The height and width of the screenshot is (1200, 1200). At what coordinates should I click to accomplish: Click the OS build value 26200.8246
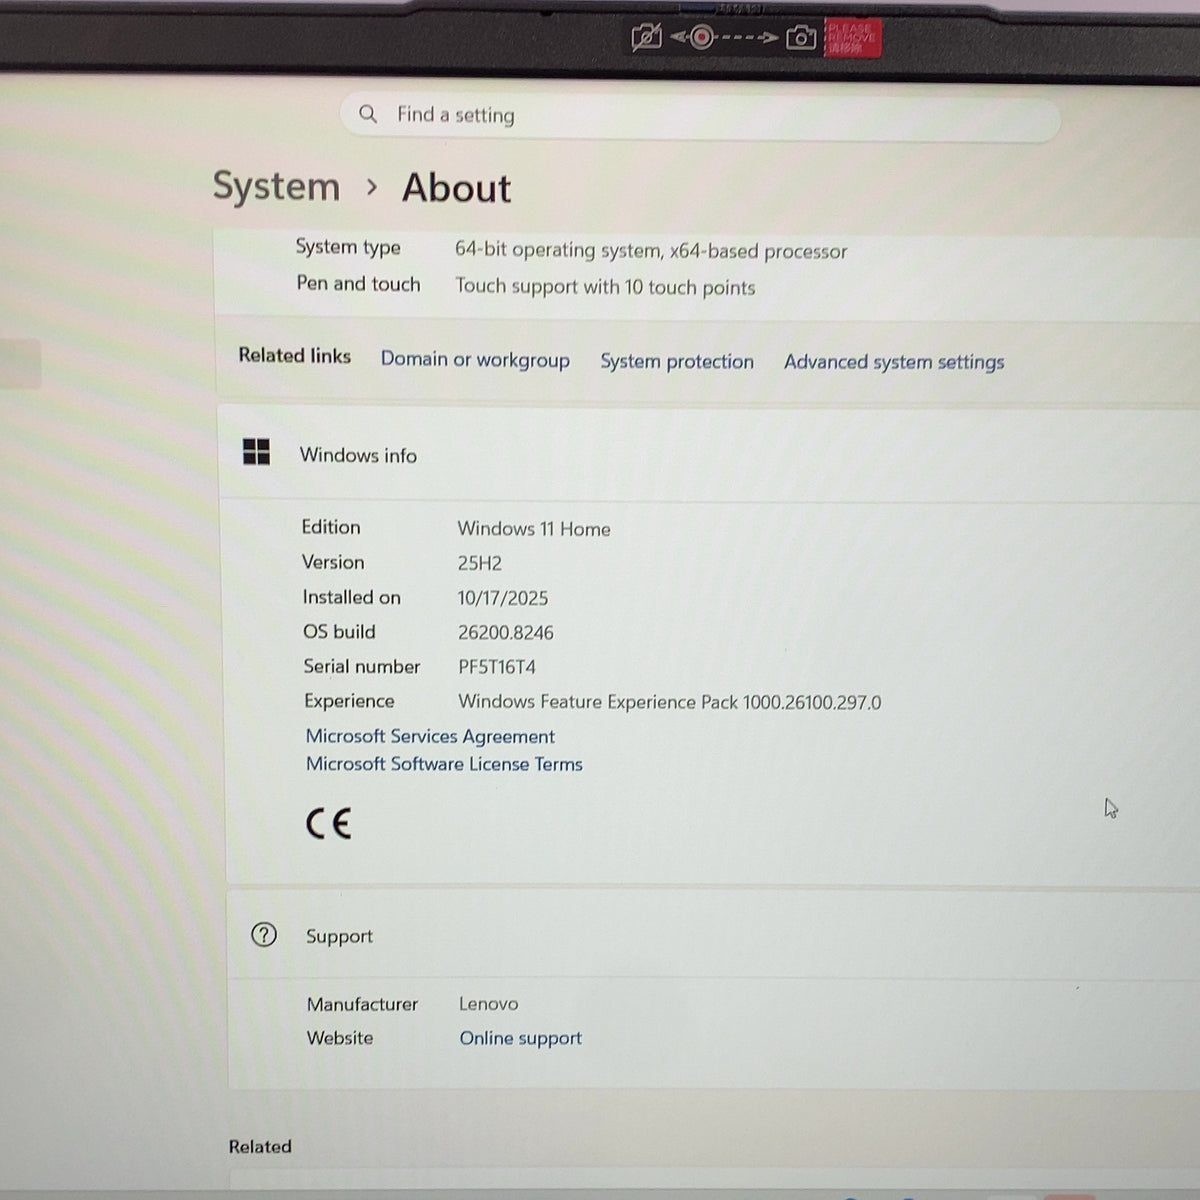tap(505, 632)
